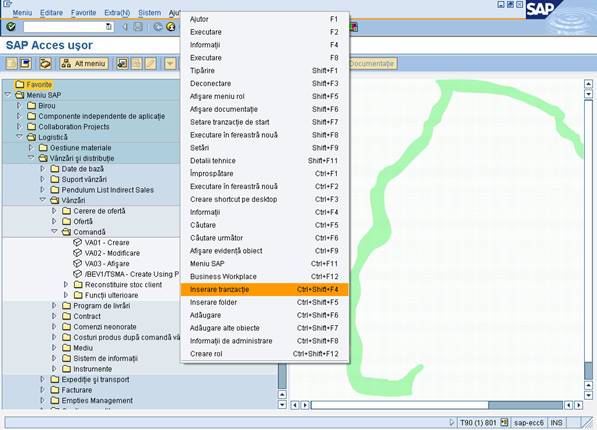Select Business Workplace menu entry
This screenshot has height=430, width=597.
(264, 277)
